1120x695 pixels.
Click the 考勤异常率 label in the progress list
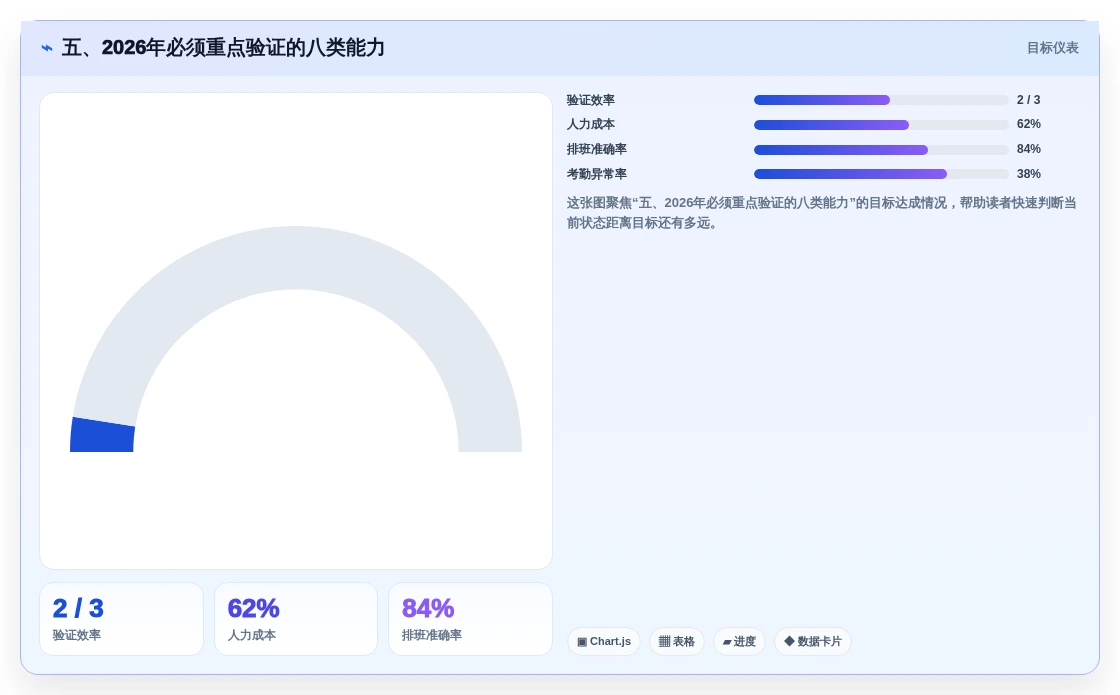(596, 174)
